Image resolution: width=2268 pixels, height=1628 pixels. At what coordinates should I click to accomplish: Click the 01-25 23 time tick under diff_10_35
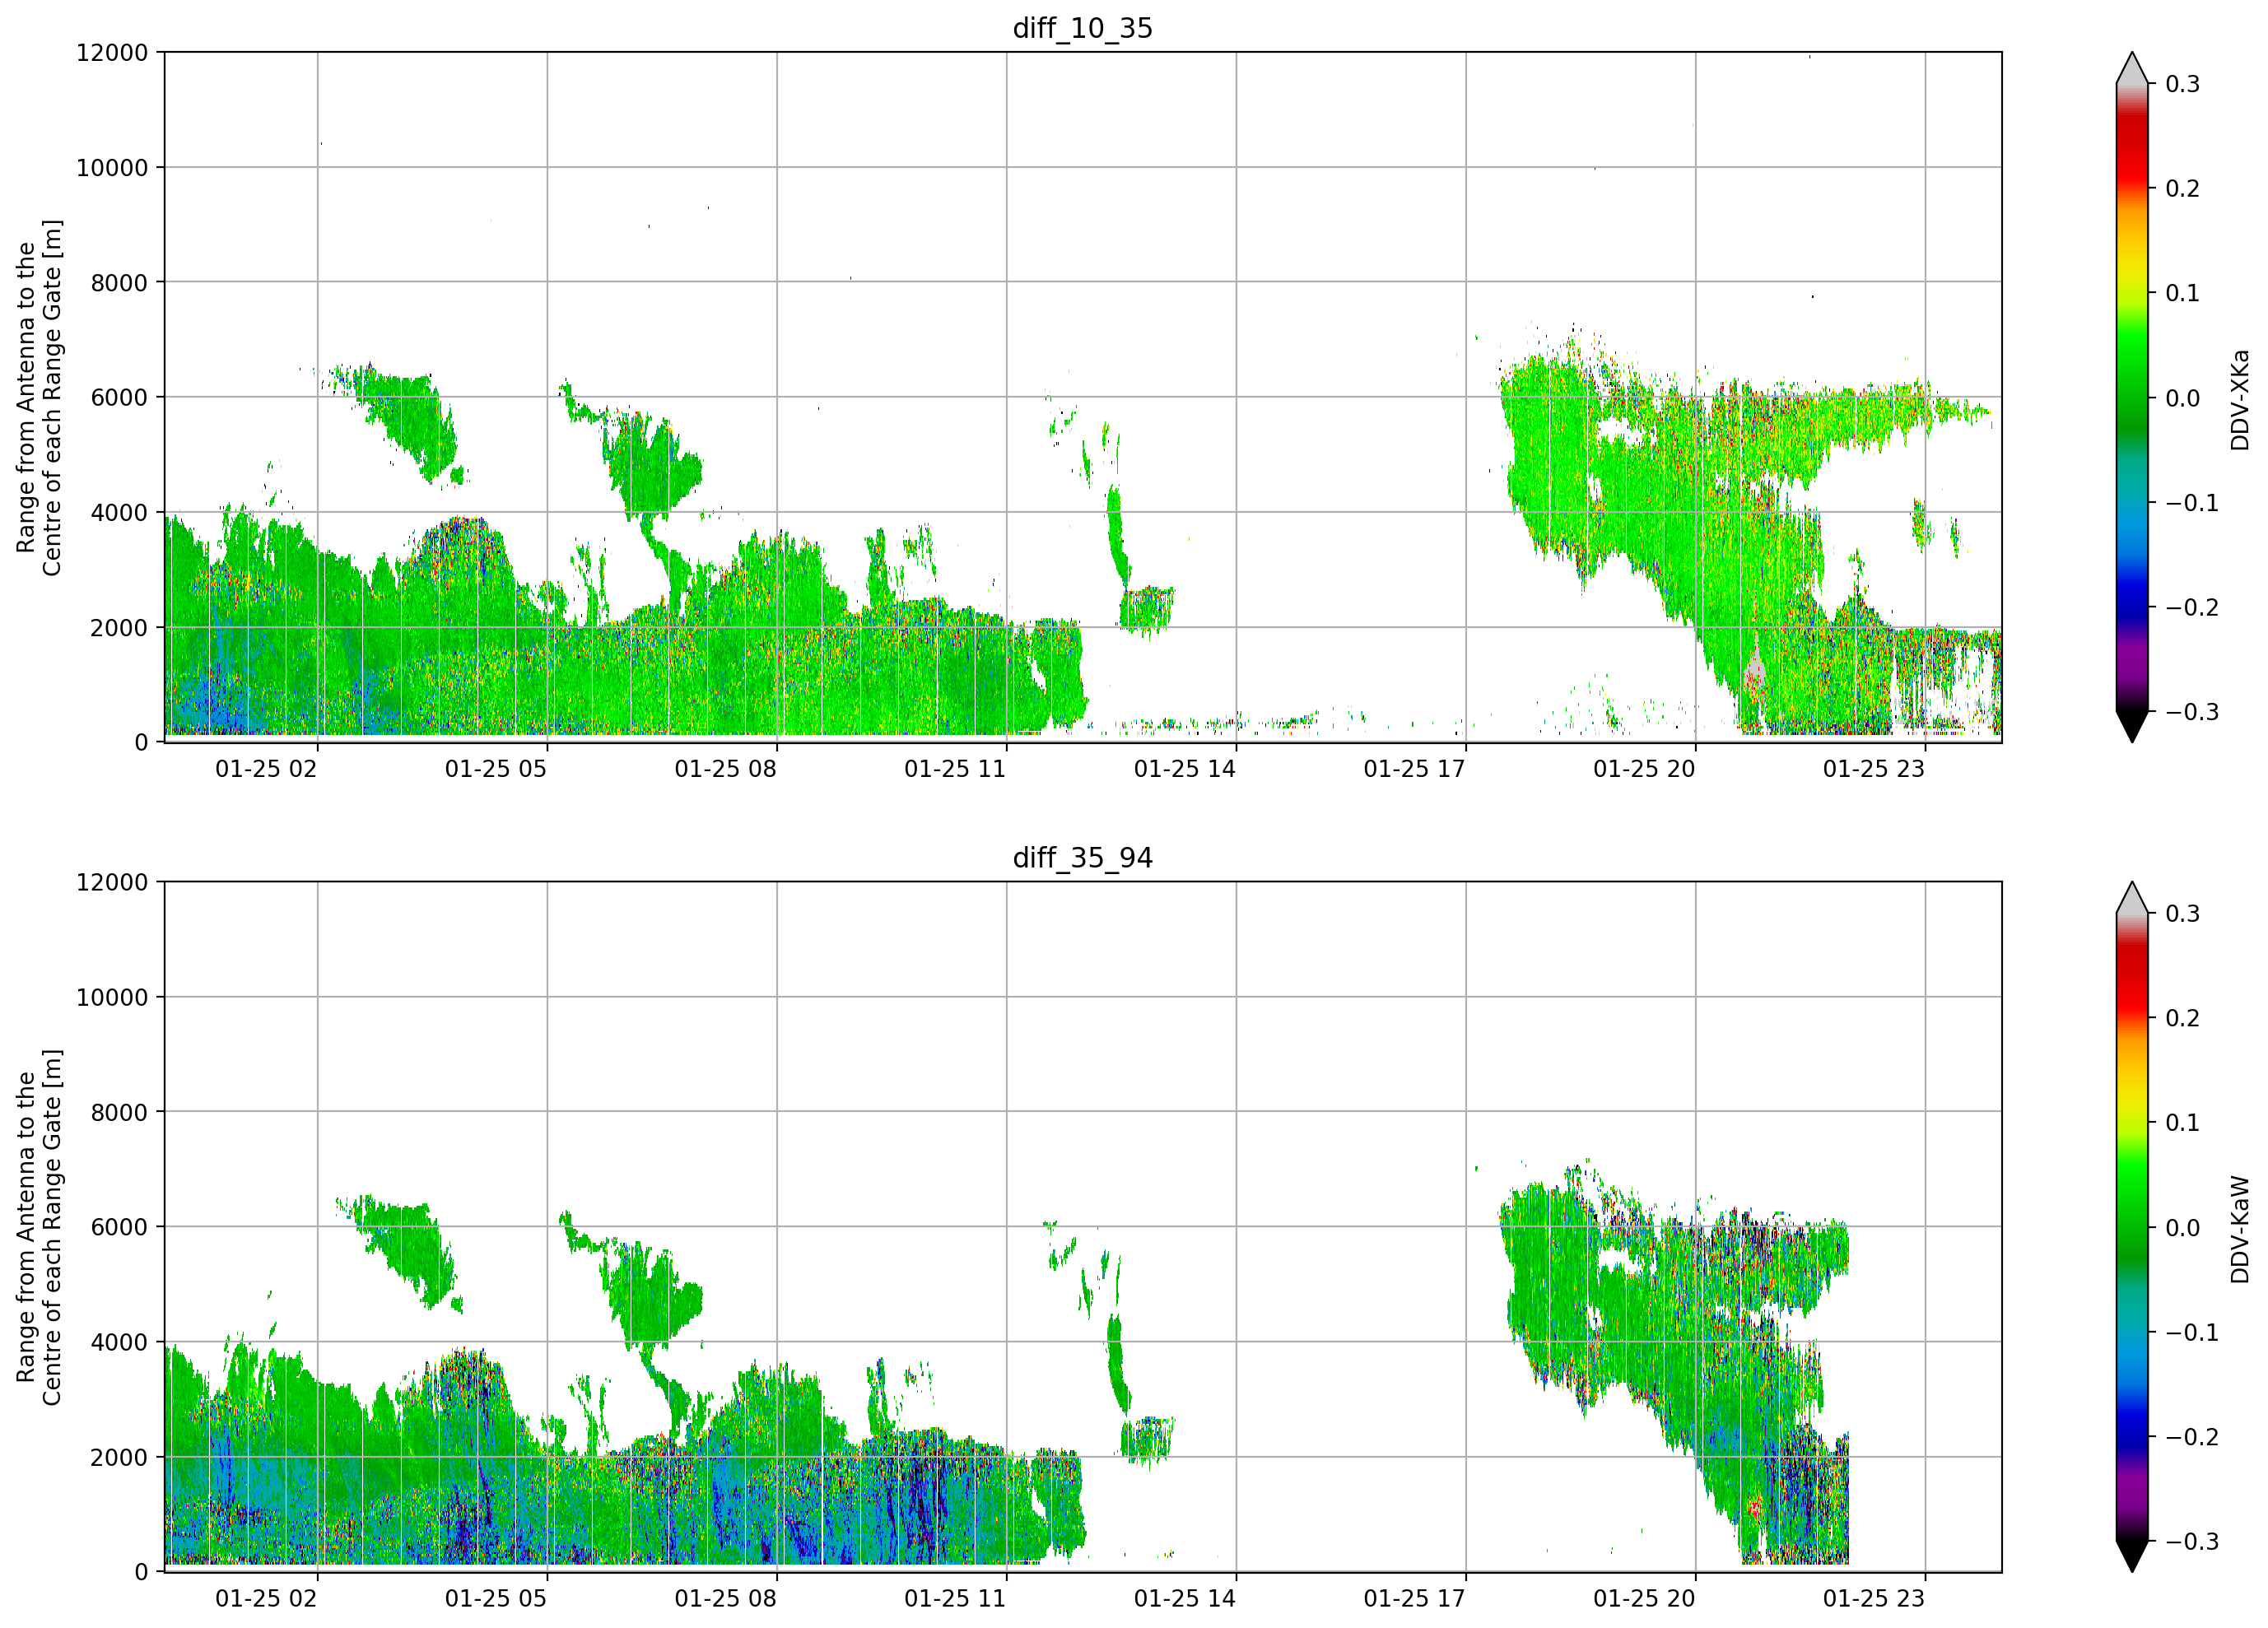(1874, 769)
